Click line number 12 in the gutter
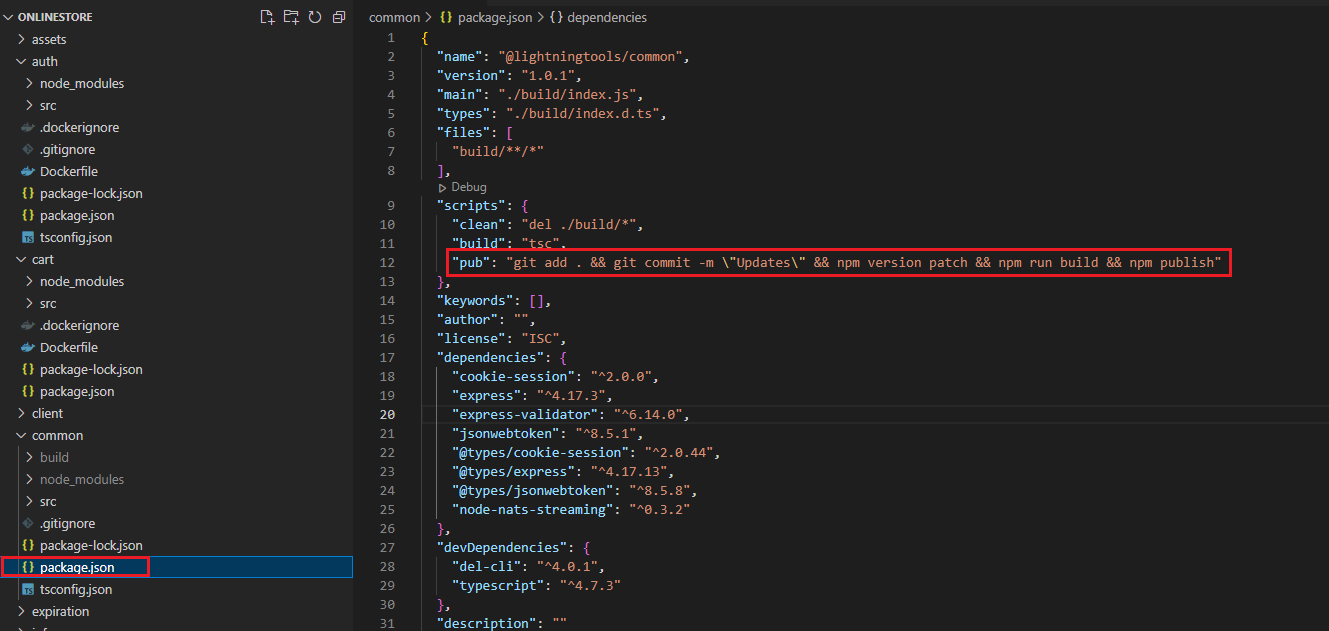This screenshot has width=1329, height=631. 388,262
